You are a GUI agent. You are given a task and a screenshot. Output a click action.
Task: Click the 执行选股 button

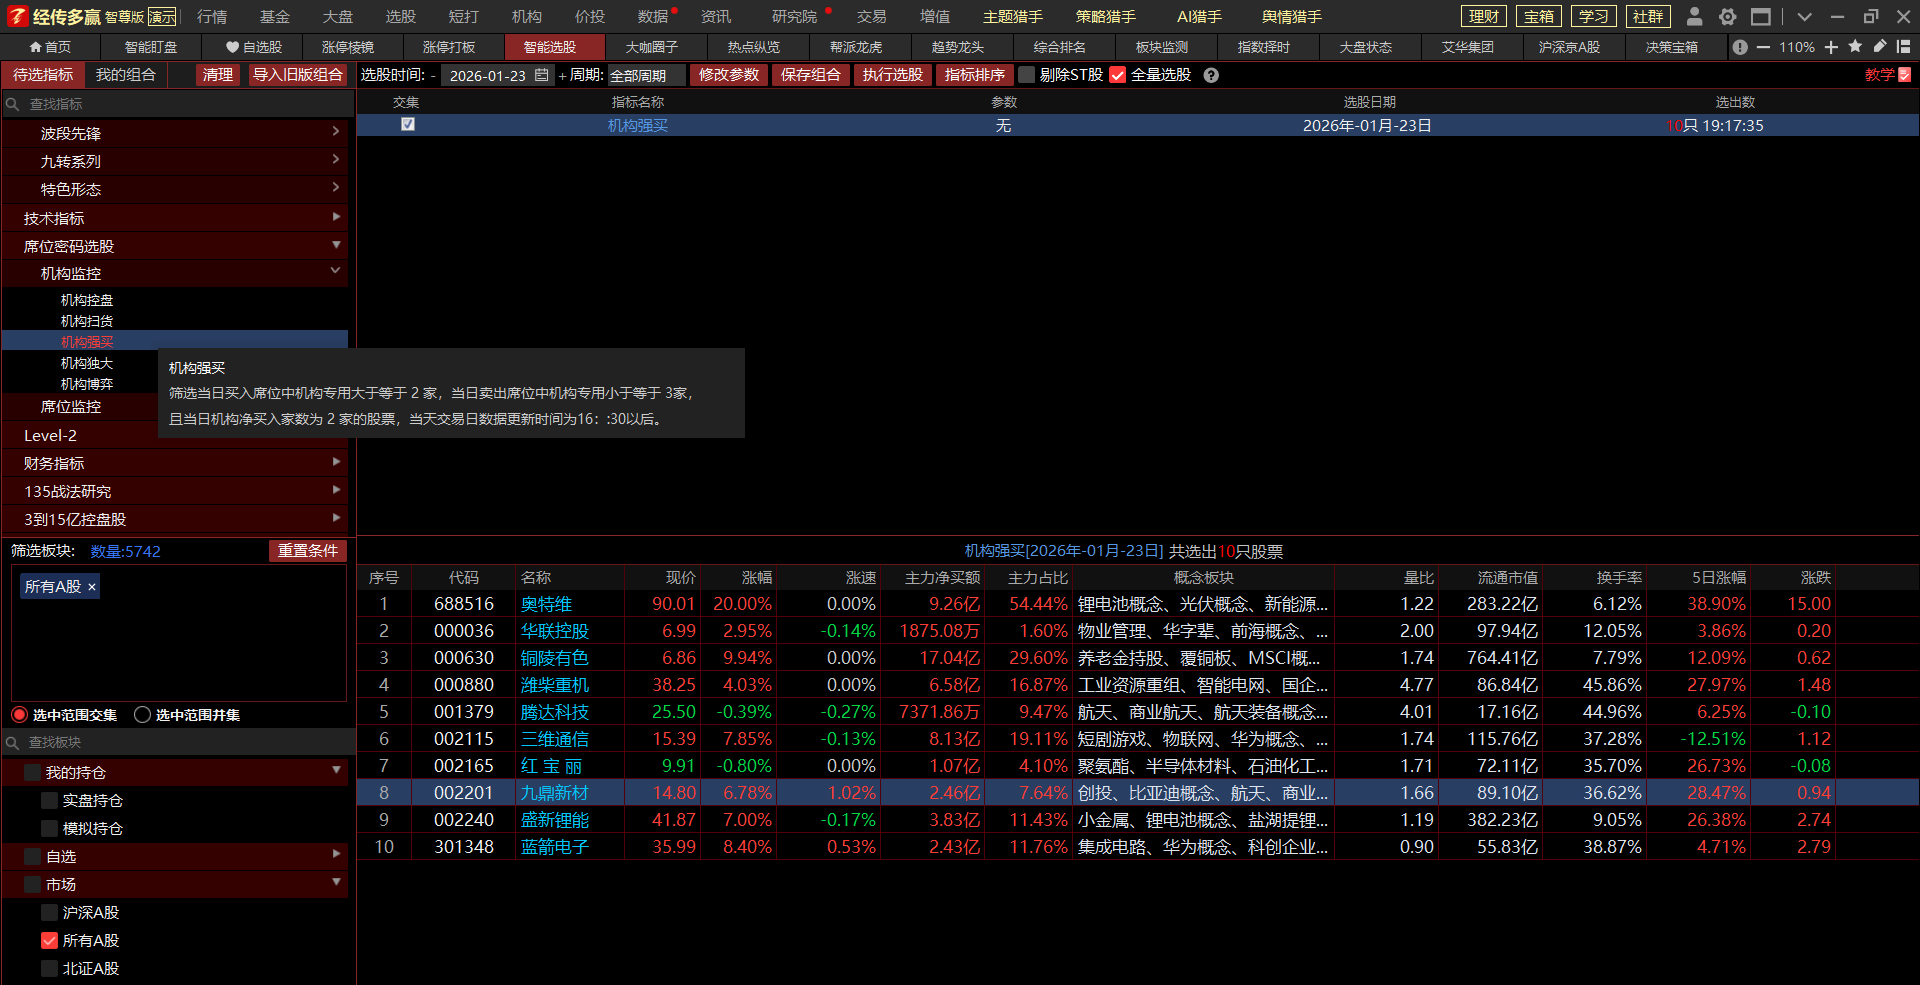pos(892,75)
